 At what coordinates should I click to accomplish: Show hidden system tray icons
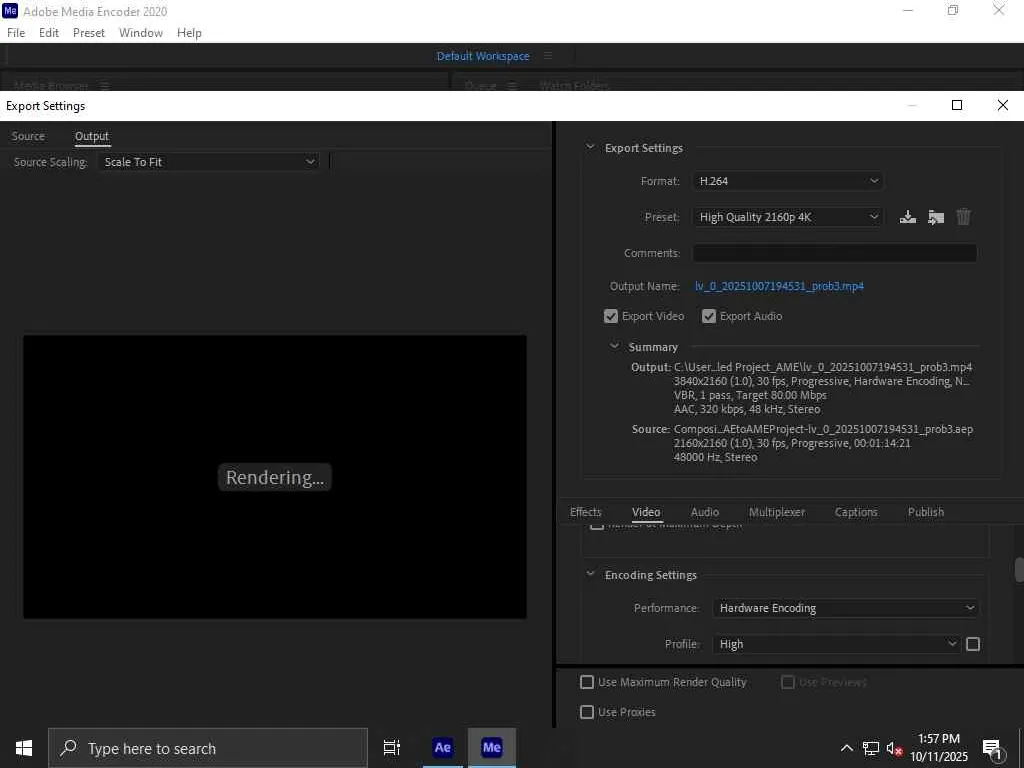pyautogui.click(x=846, y=748)
